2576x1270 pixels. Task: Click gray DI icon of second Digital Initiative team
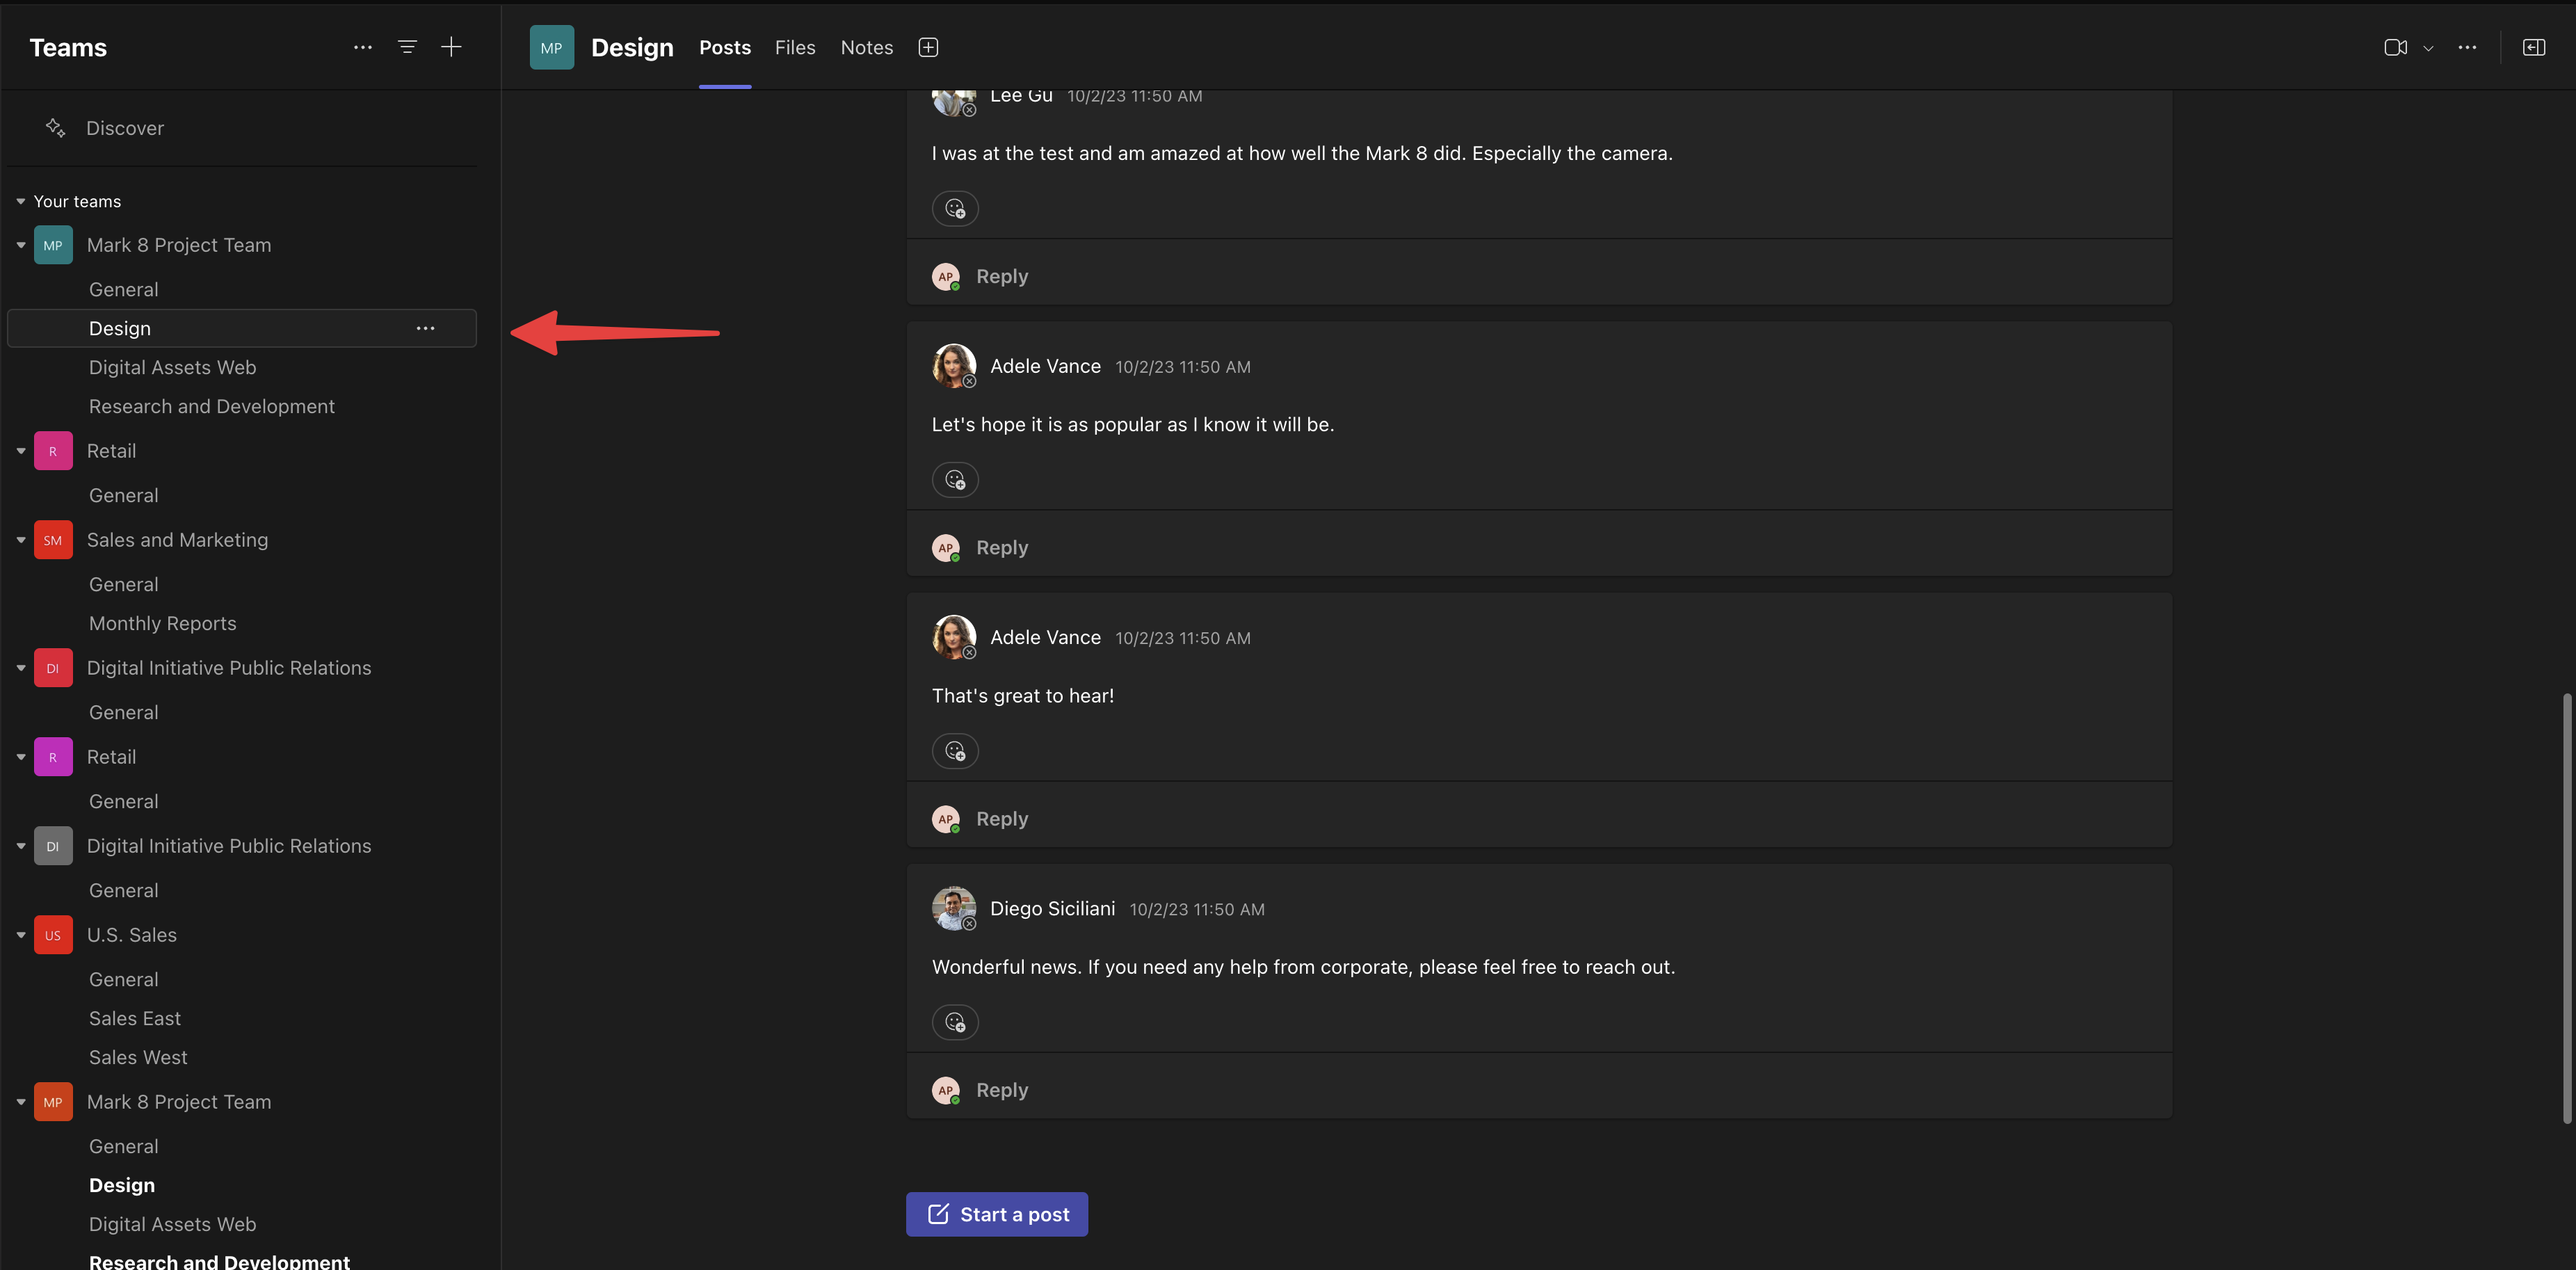click(53, 846)
